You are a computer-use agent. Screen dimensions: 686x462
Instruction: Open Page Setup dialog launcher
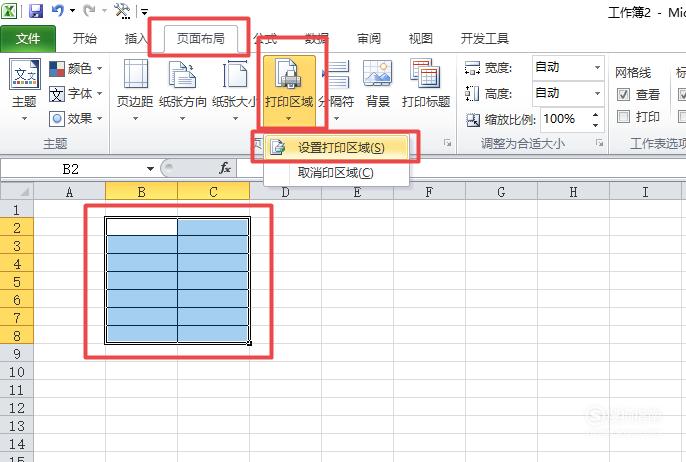(447, 143)
